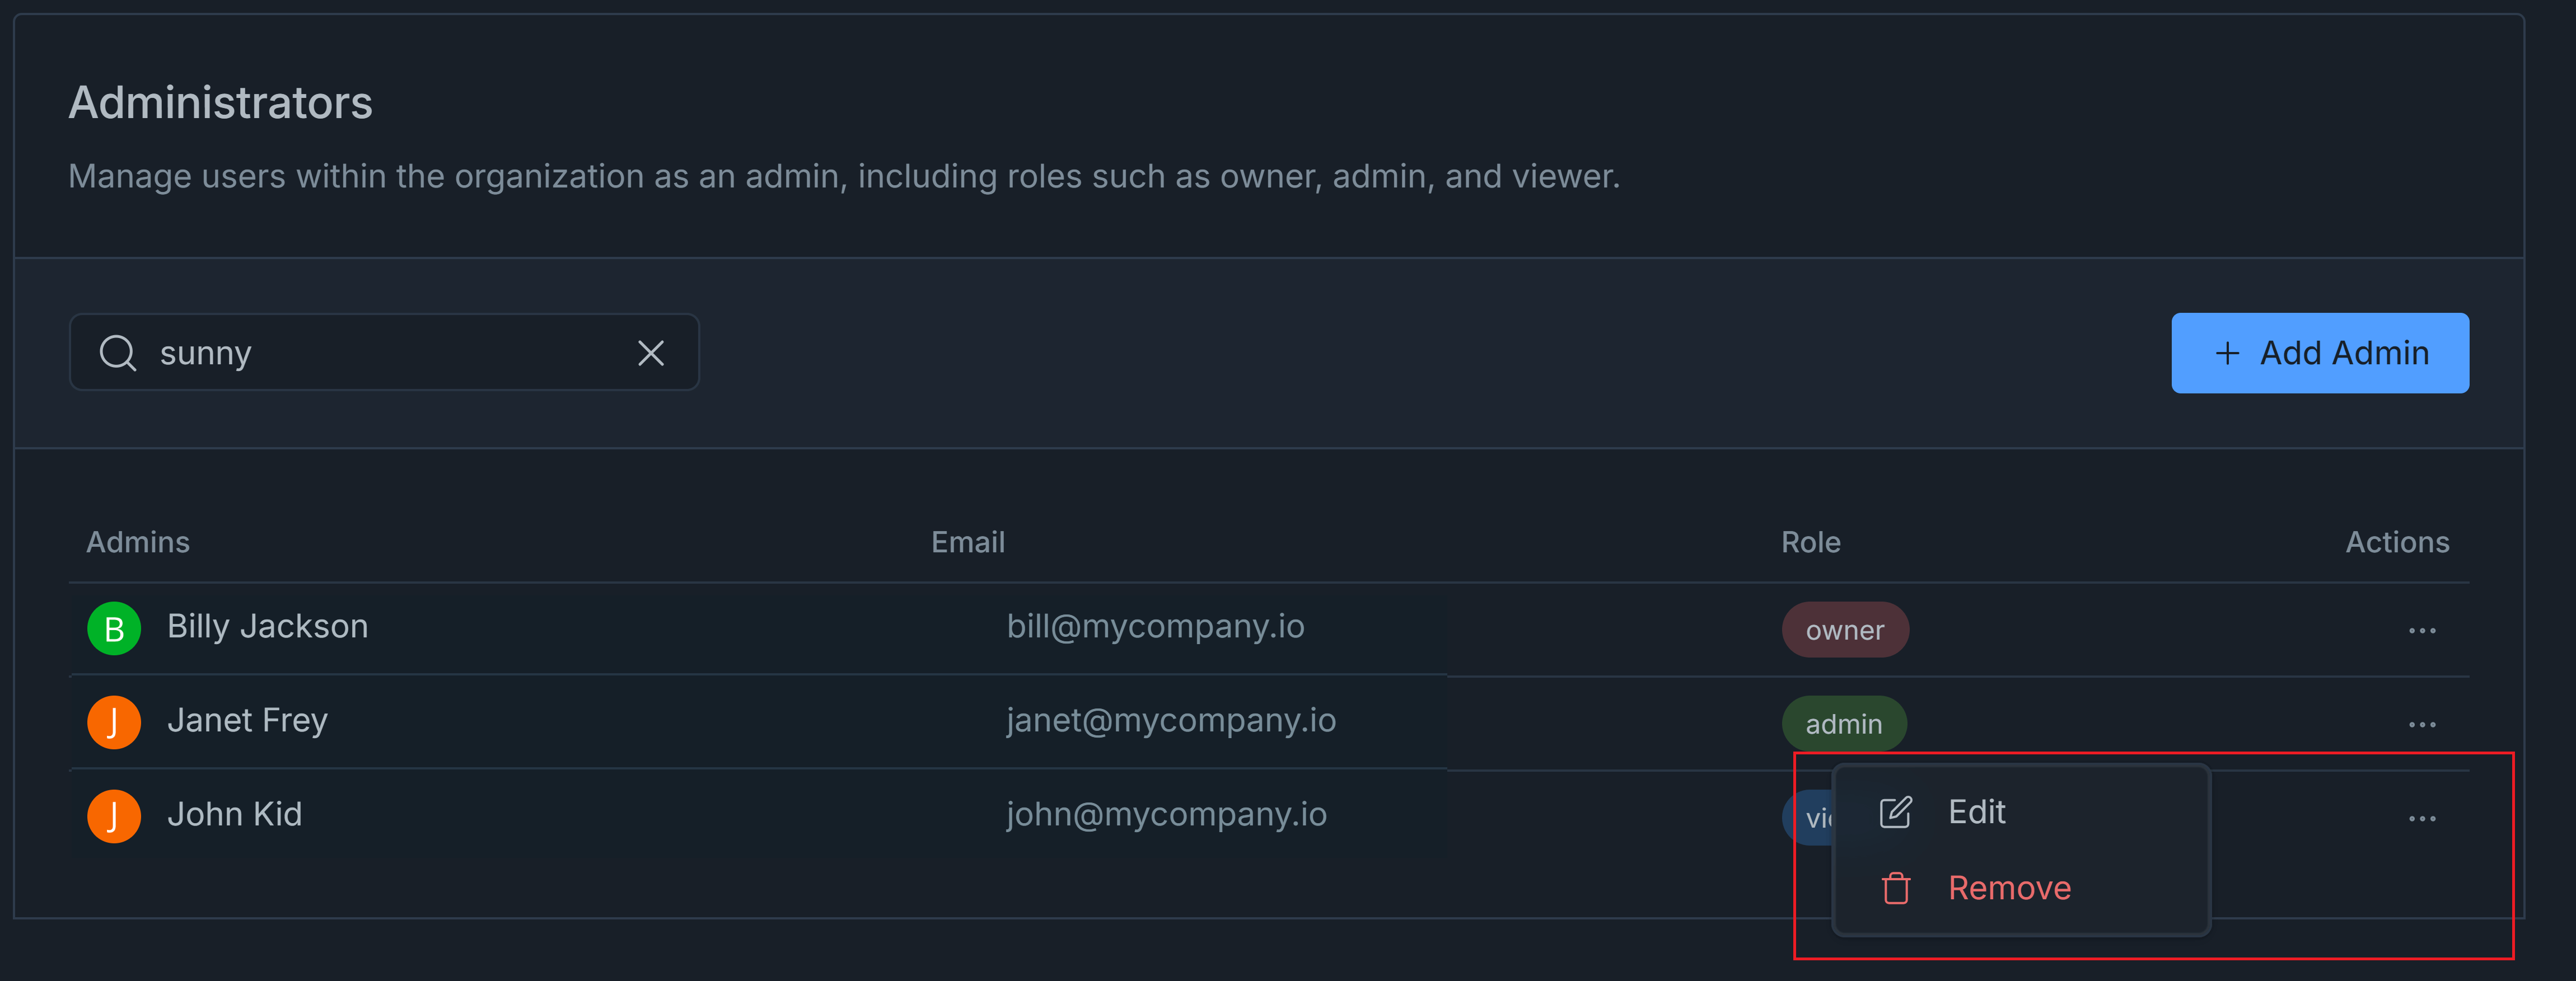
Task: Click the Role column header
Action: 1811,542
